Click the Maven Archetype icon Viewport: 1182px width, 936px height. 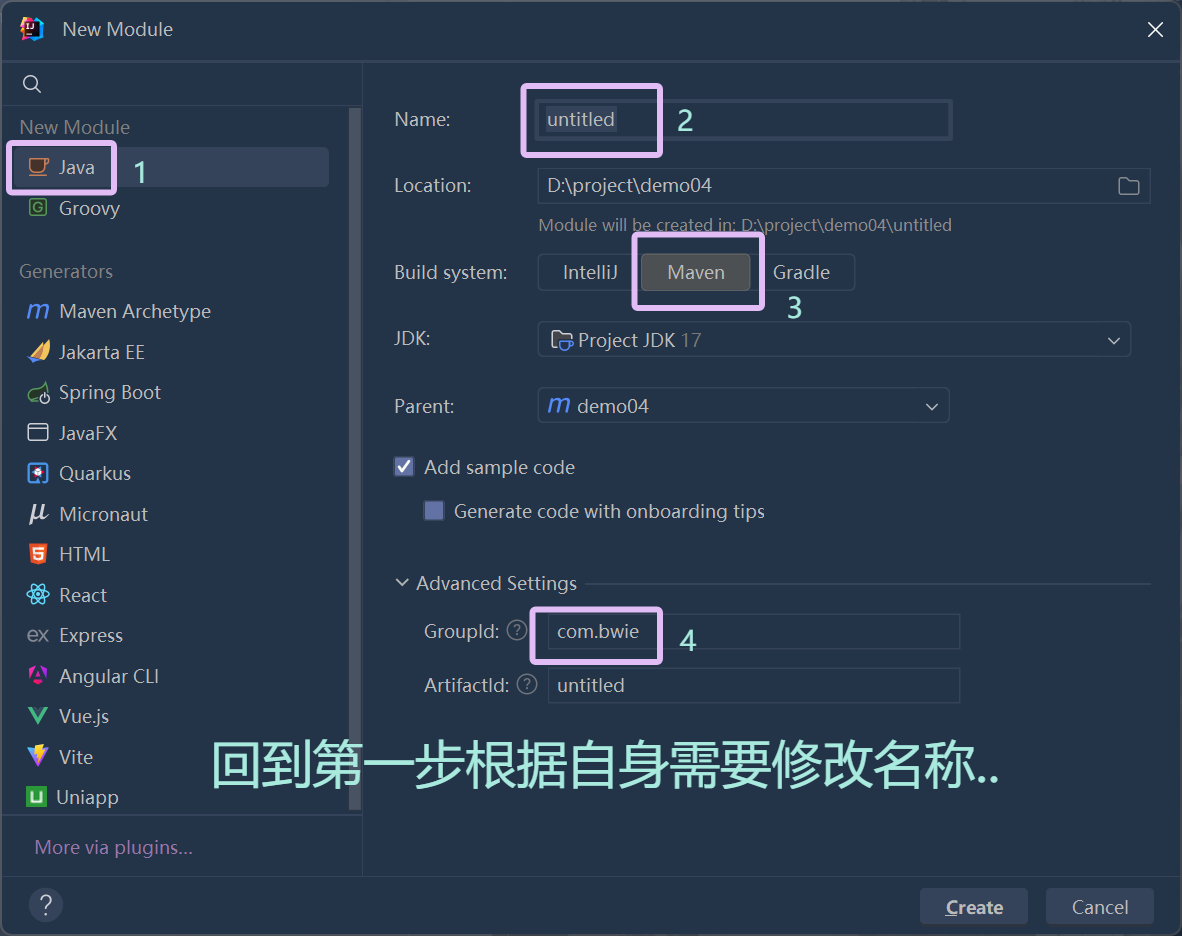38,311
